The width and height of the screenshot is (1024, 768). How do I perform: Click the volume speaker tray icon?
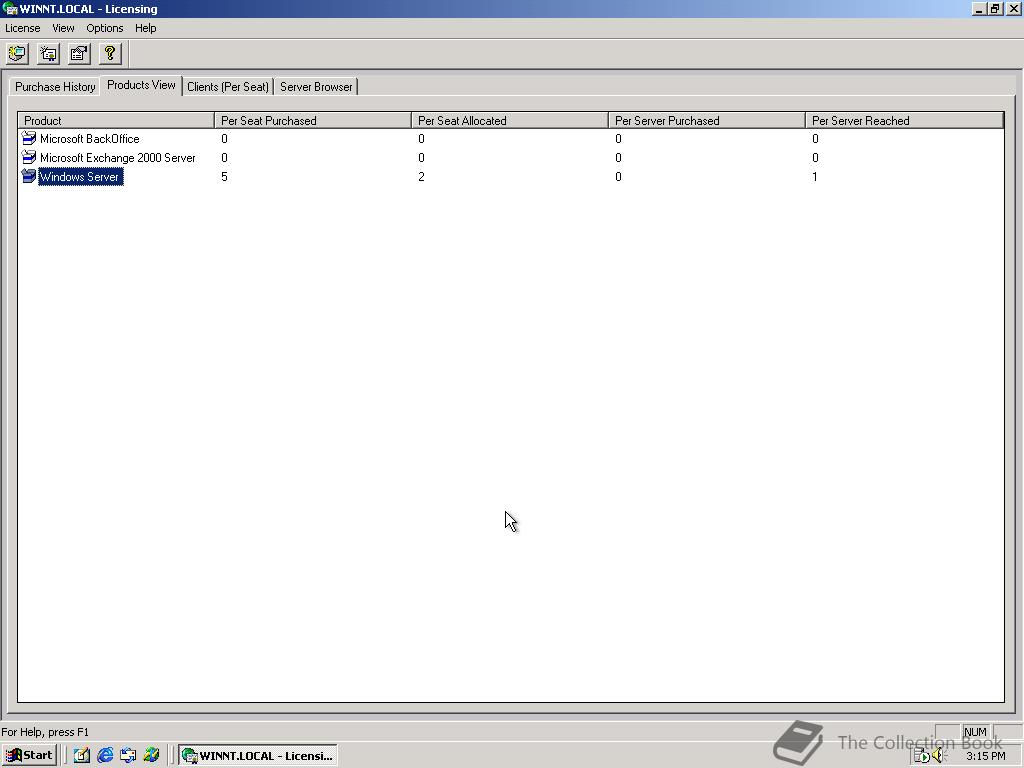pyautogui.click(x=939, y=756)
